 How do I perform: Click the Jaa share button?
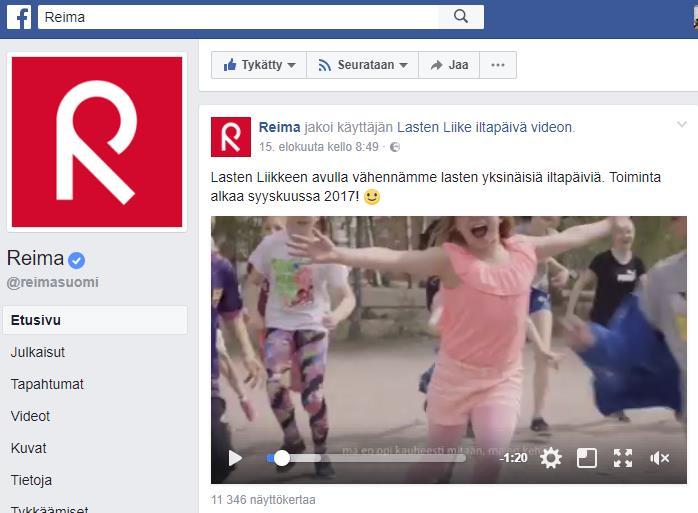(449, 65)
